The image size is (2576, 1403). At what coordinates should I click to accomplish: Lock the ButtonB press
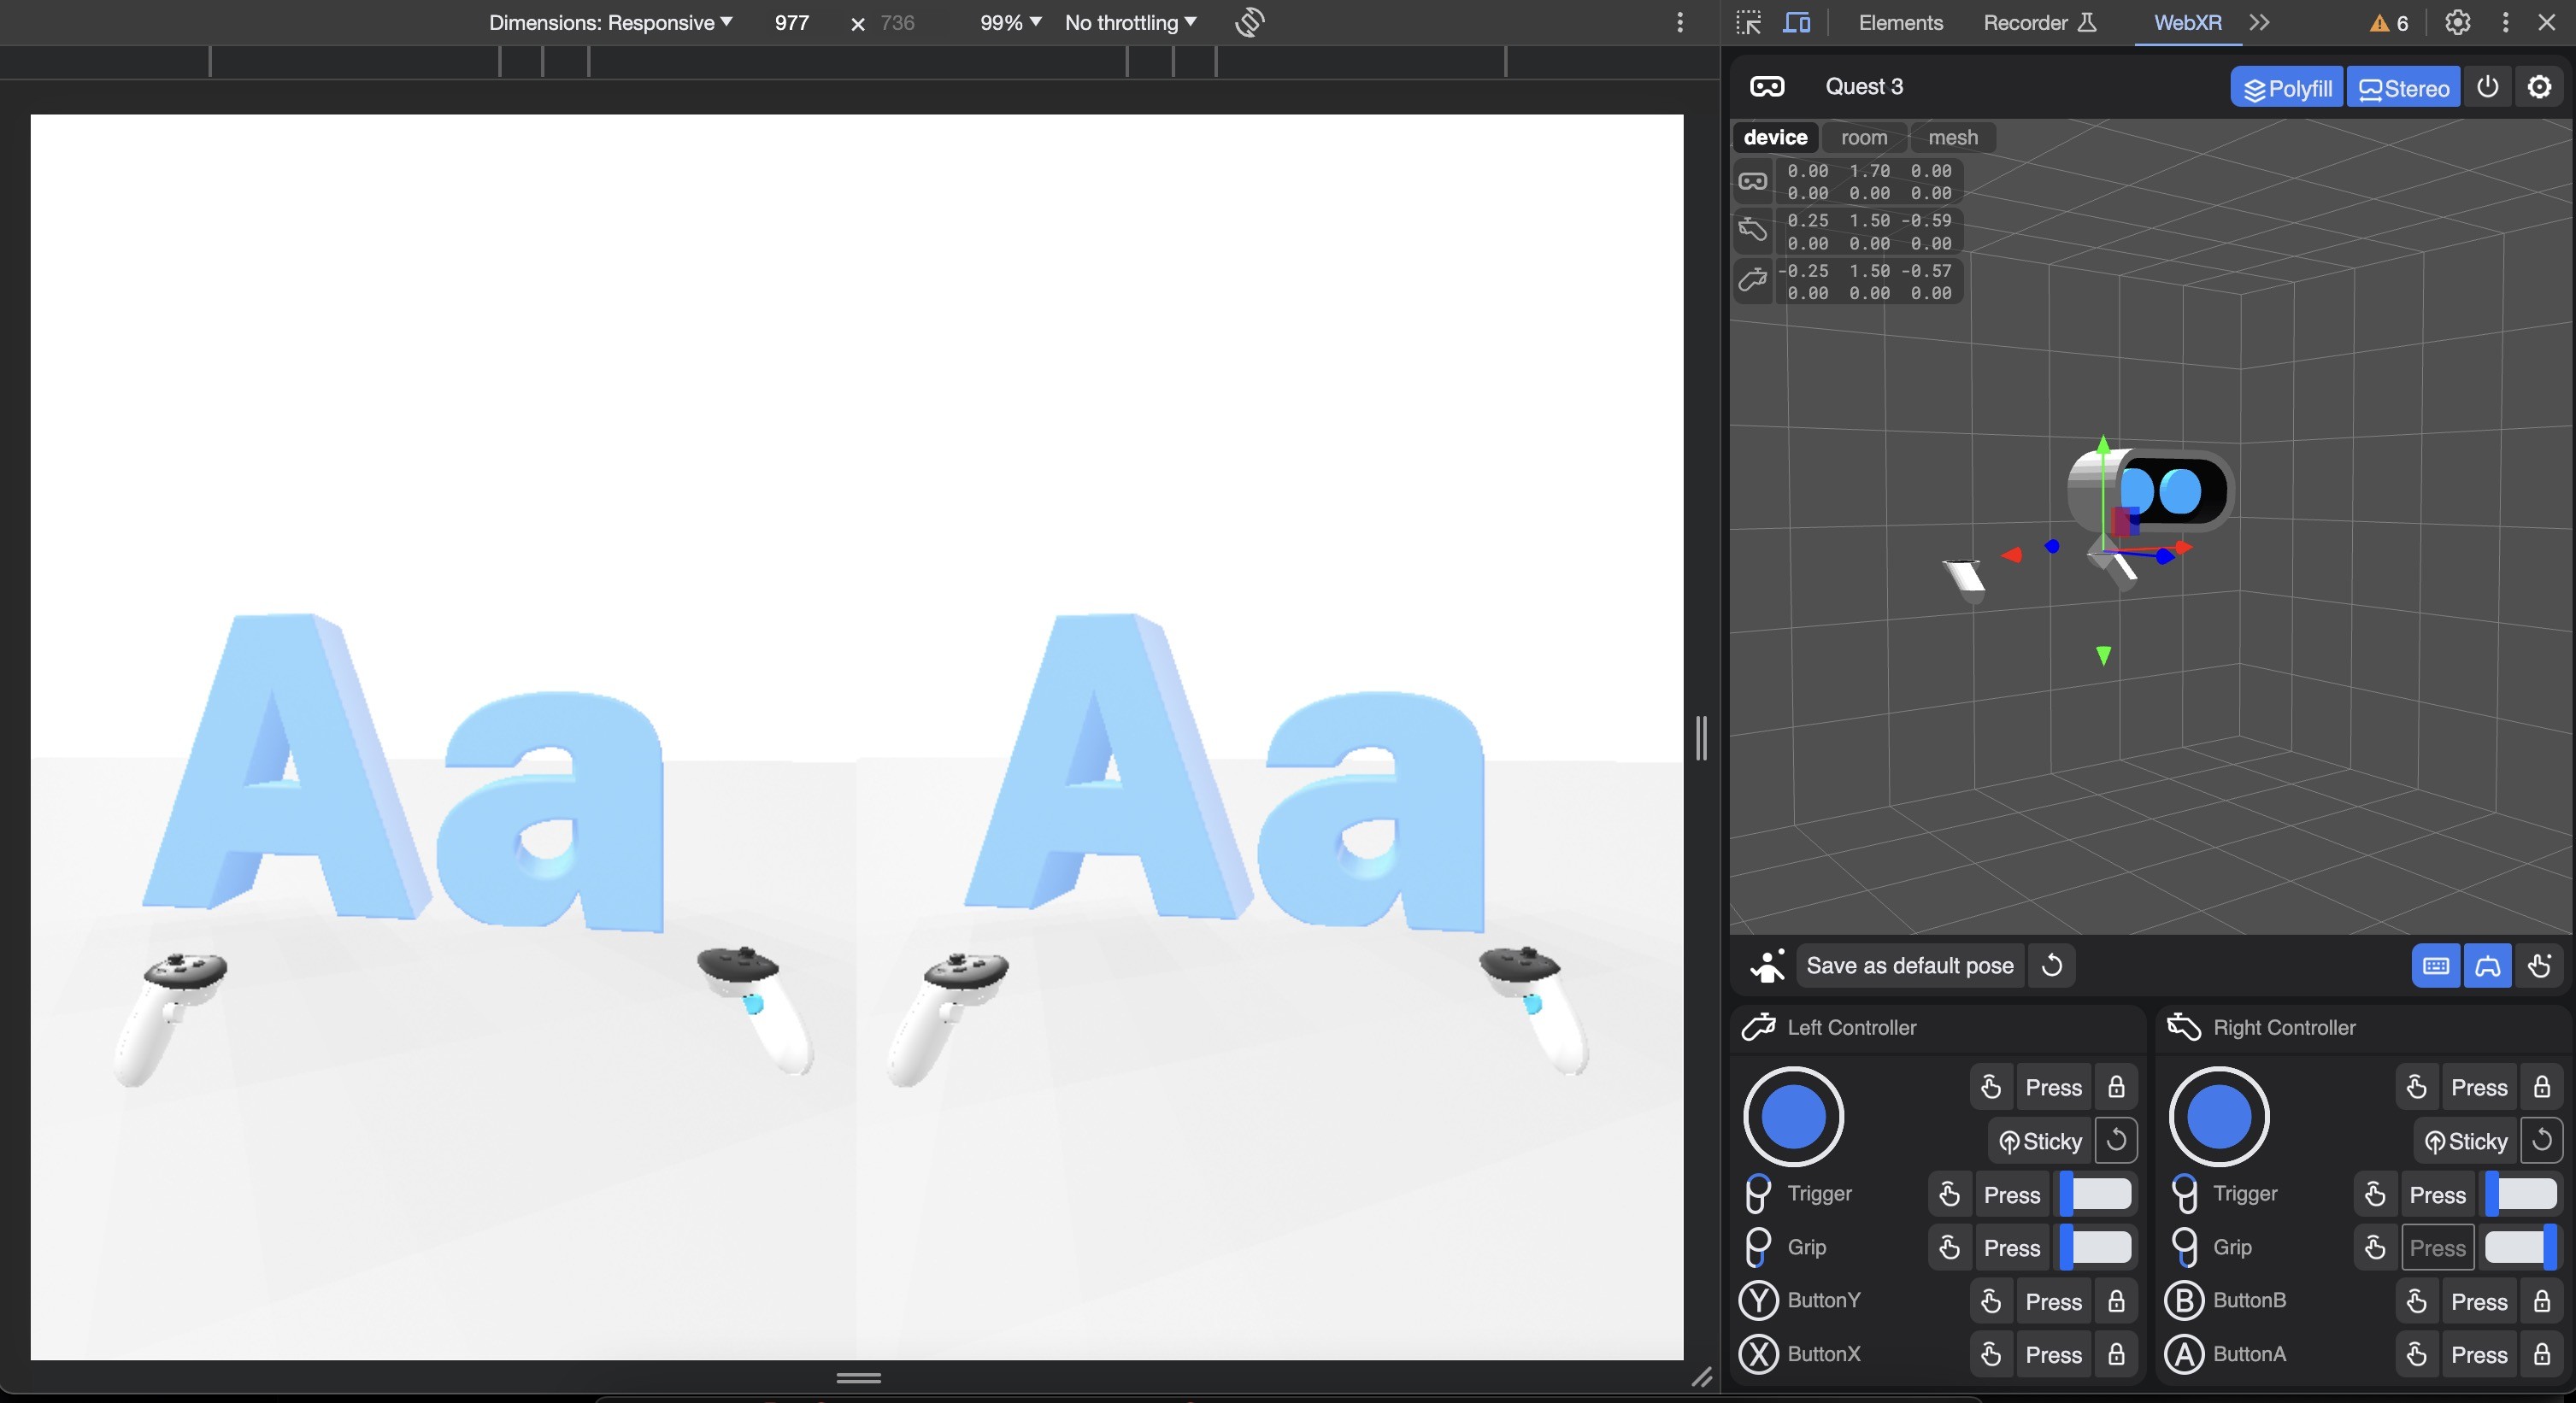point(2542,1301)
